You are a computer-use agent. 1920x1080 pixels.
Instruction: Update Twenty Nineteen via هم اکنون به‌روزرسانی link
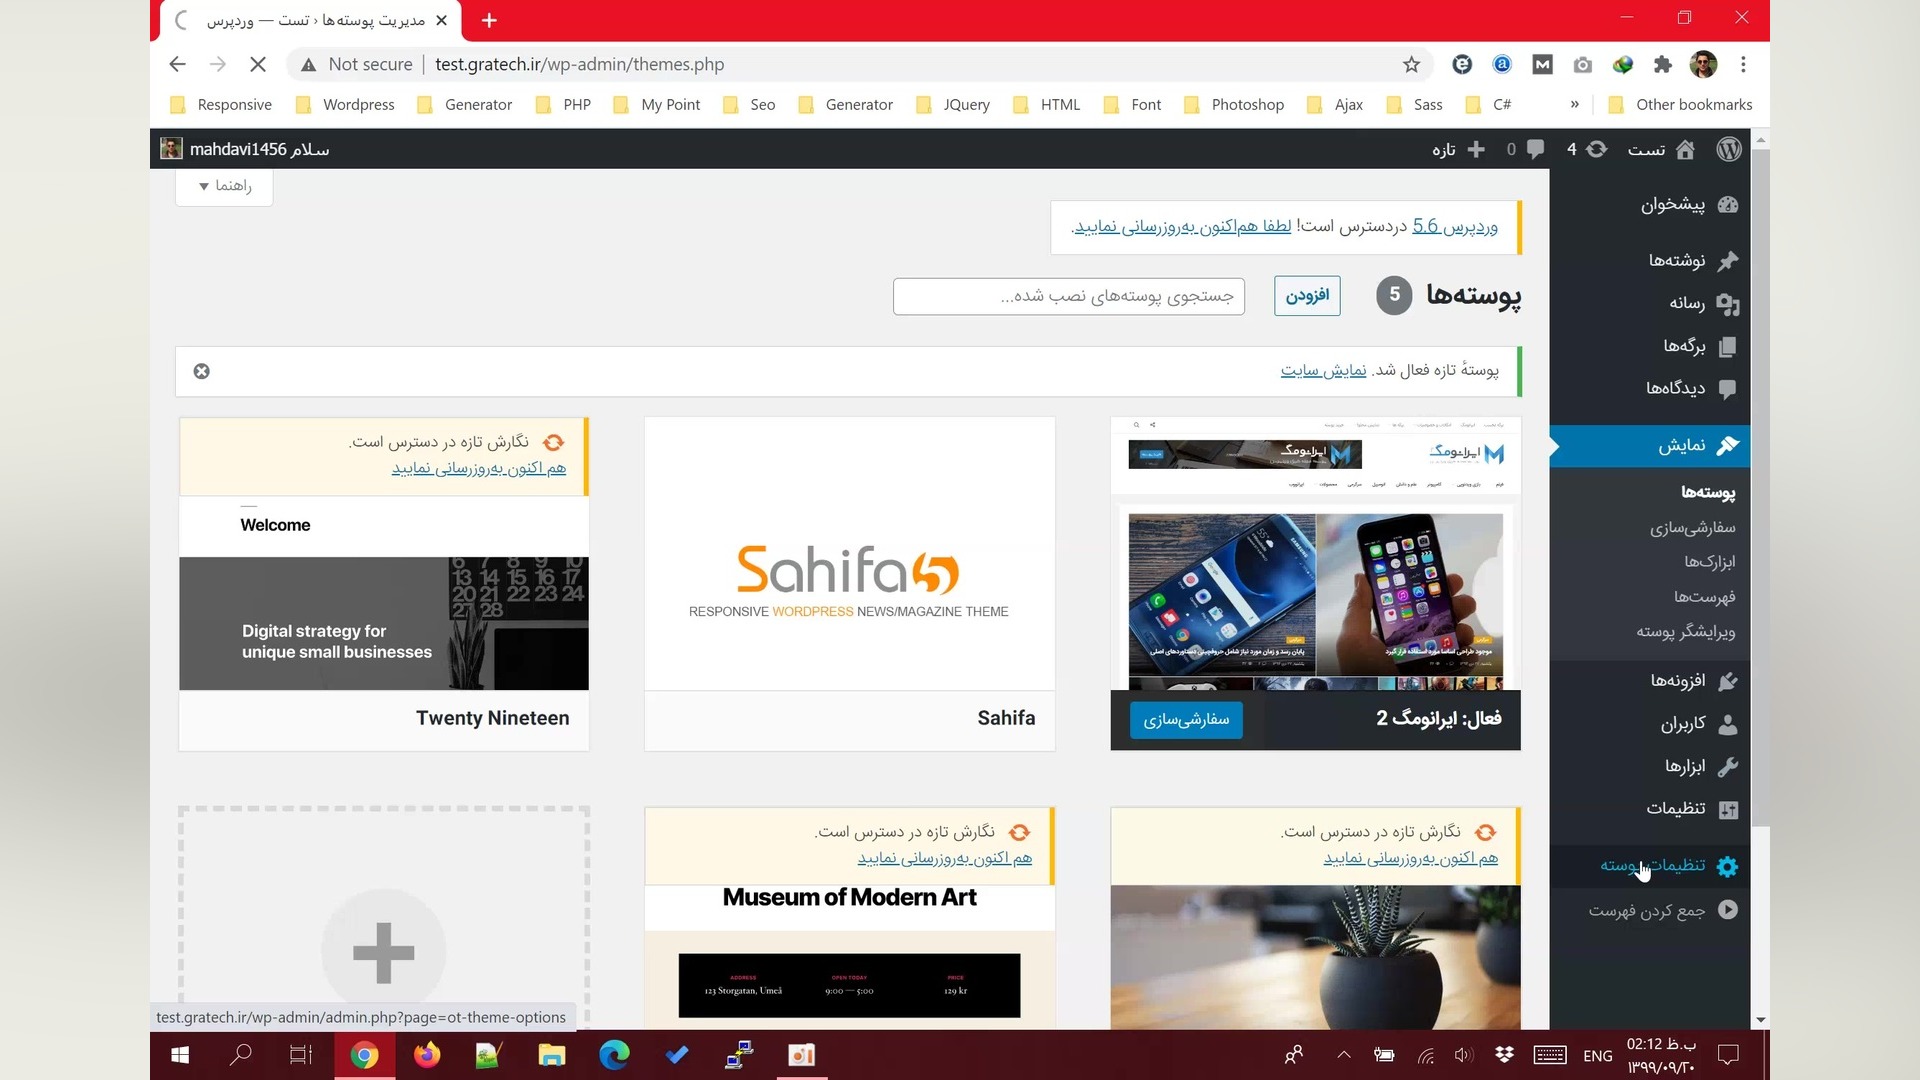point(478,469)
